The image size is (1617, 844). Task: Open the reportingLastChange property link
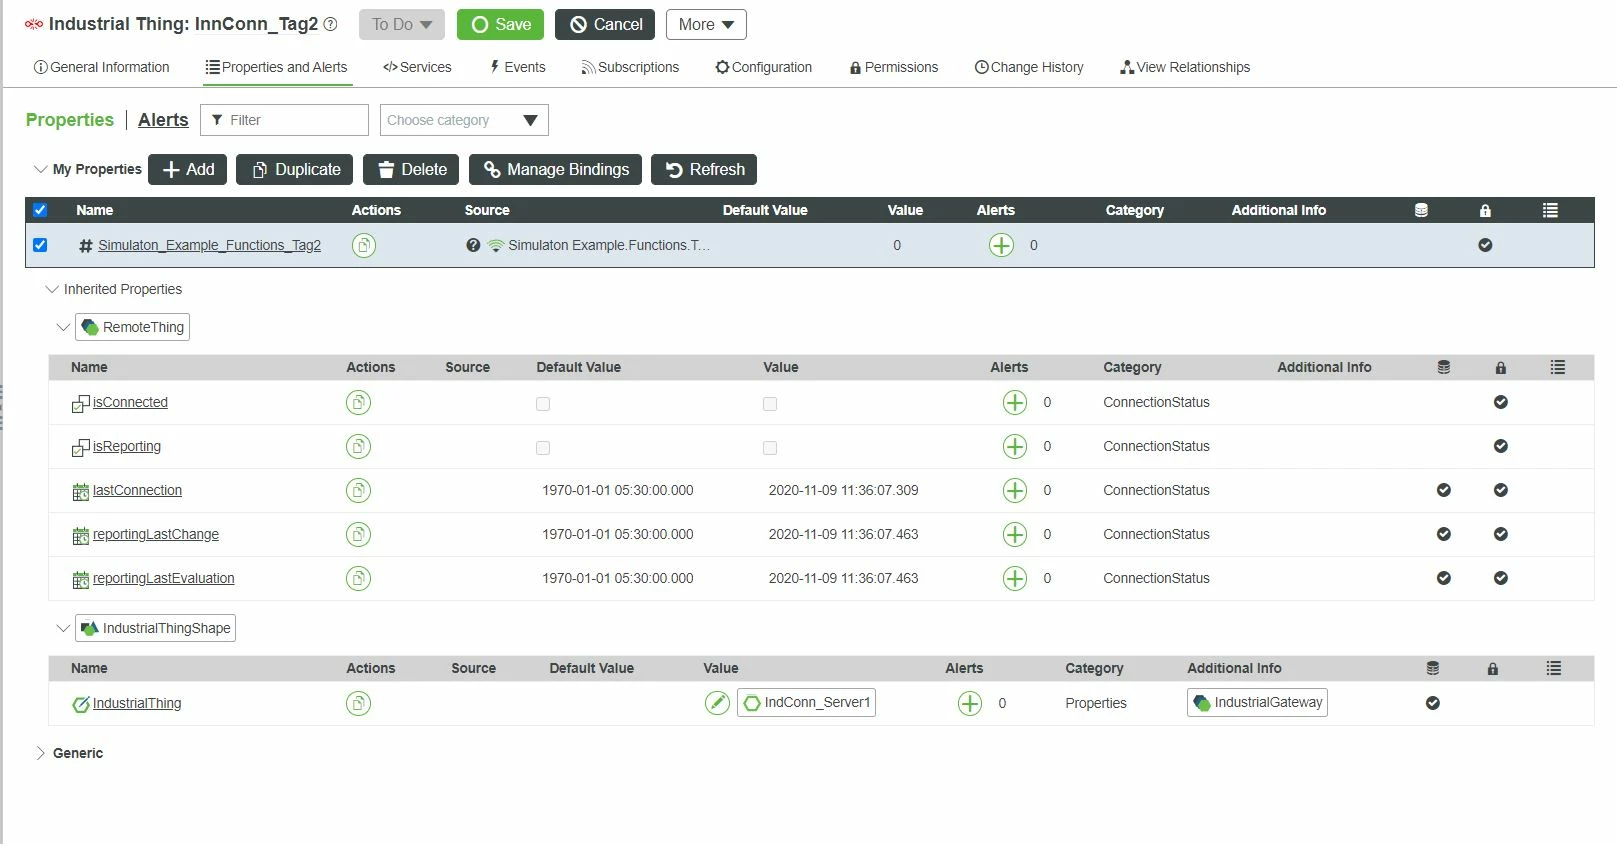tap(156, 534)
